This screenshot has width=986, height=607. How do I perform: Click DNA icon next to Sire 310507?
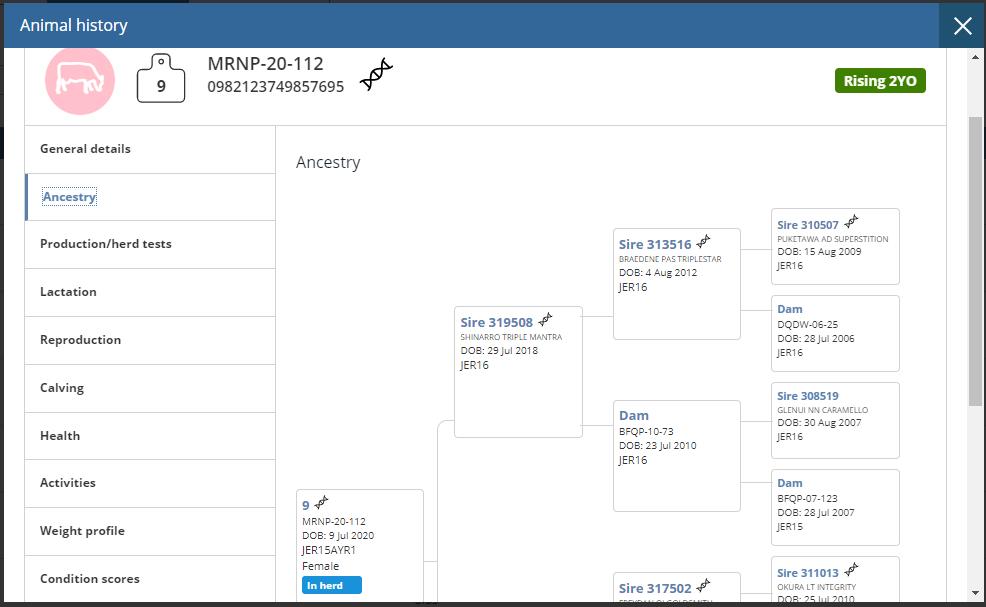(851, 222)
